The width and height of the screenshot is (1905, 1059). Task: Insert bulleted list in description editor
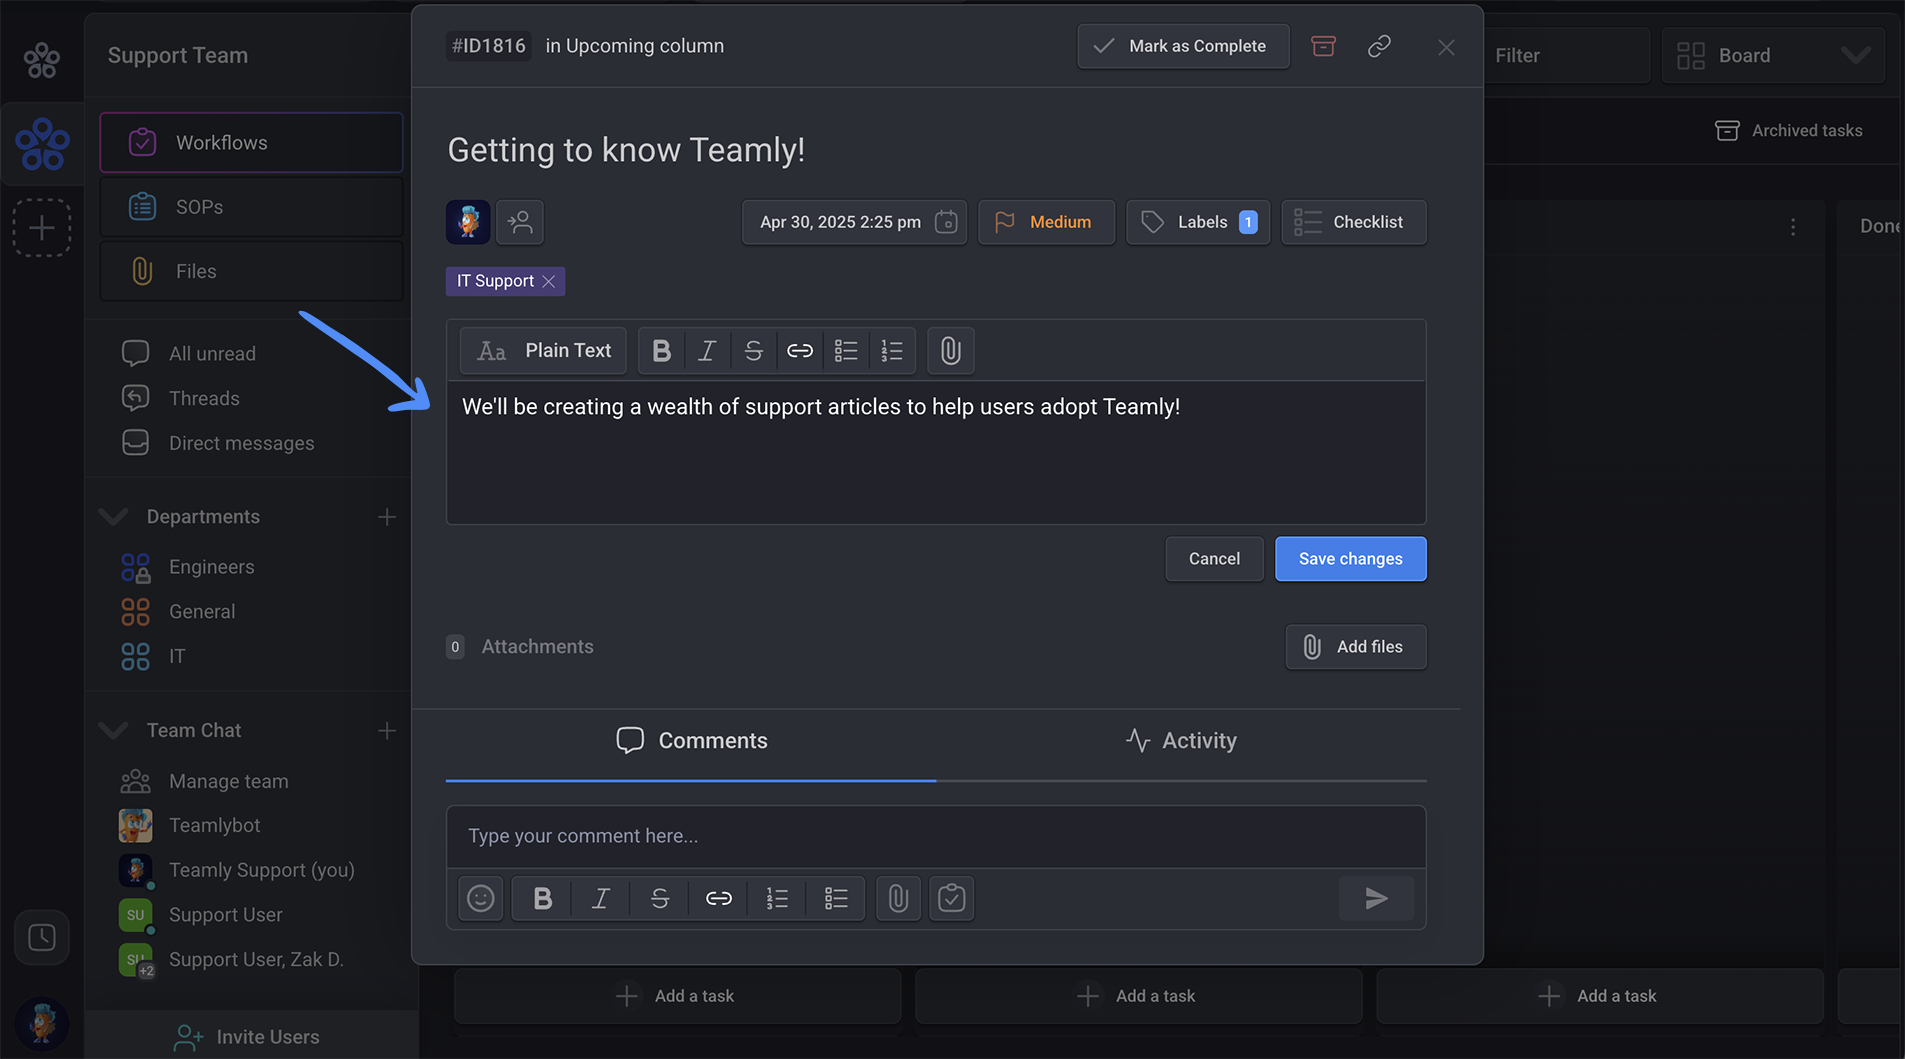pyautogui.click(x=846, y=351)
